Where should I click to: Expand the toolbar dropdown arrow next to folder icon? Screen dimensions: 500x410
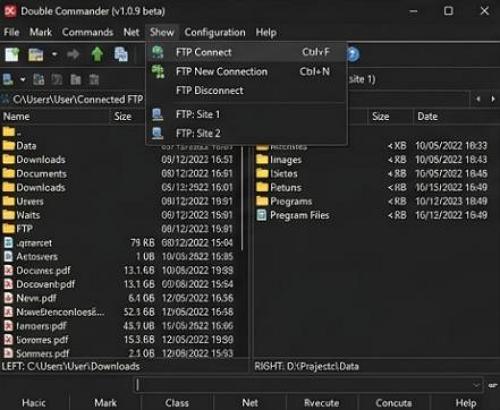[55, 54]
